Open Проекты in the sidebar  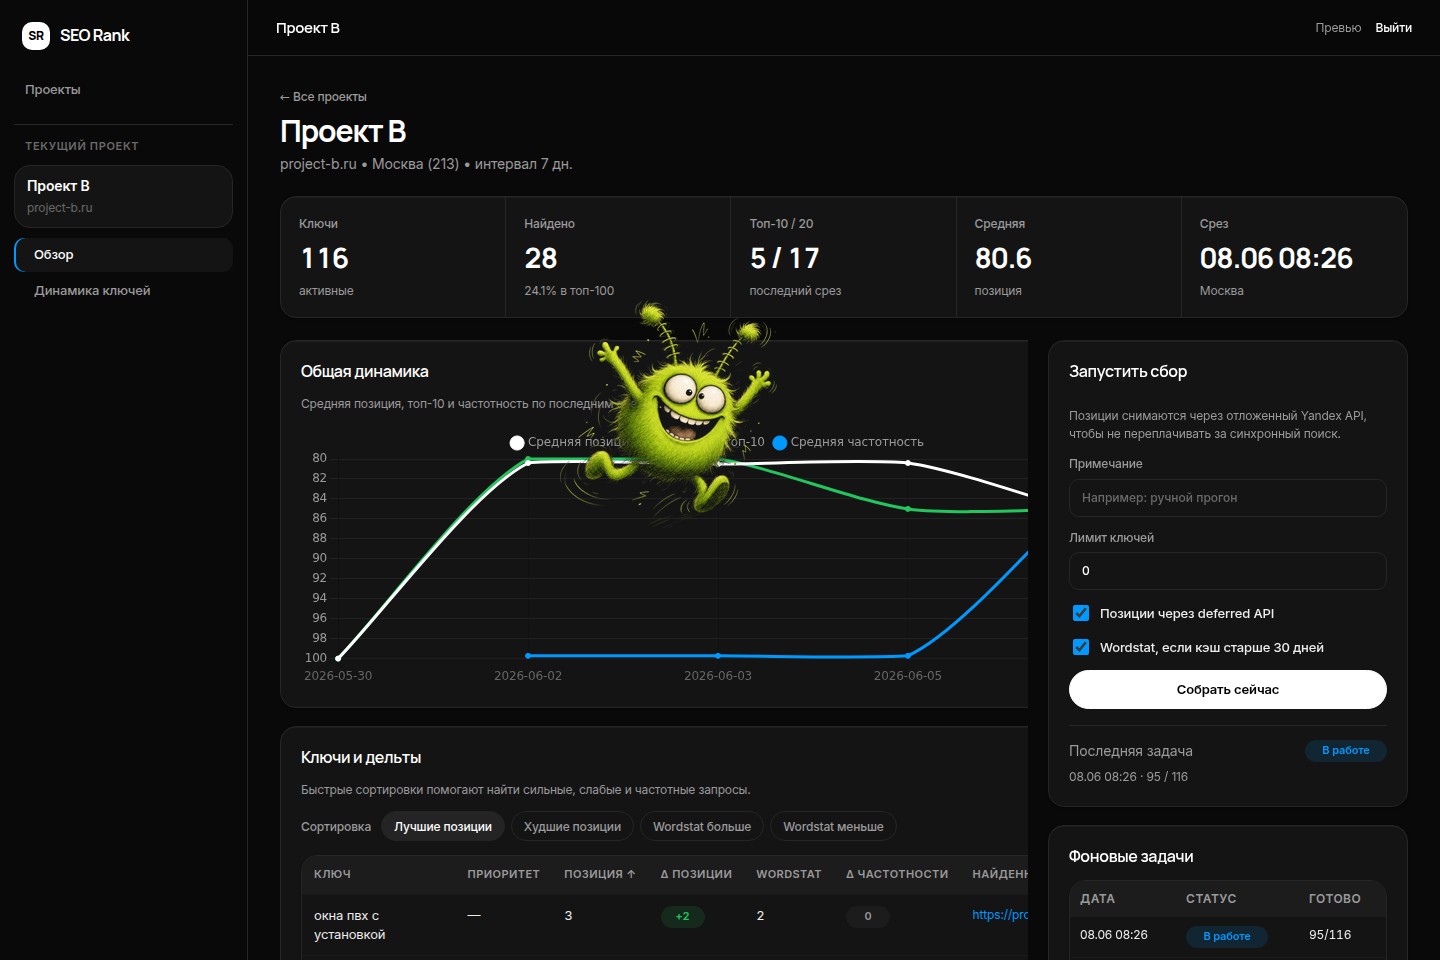pos(53,90)
